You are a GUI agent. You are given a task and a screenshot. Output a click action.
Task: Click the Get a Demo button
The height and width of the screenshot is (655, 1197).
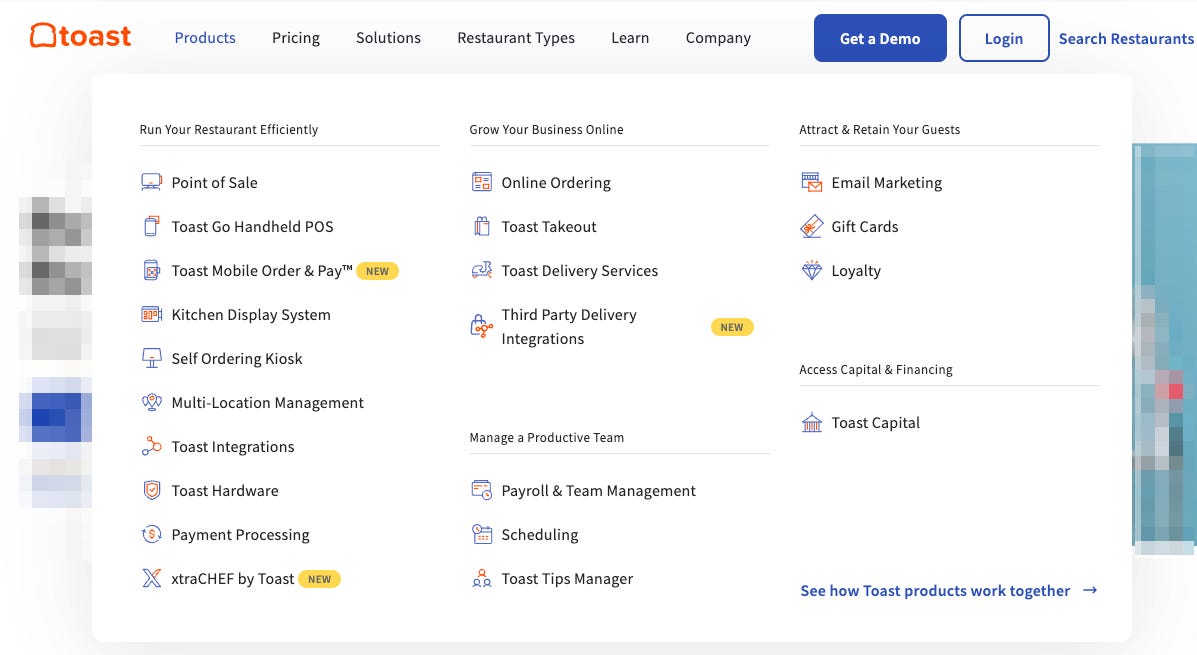879,38
